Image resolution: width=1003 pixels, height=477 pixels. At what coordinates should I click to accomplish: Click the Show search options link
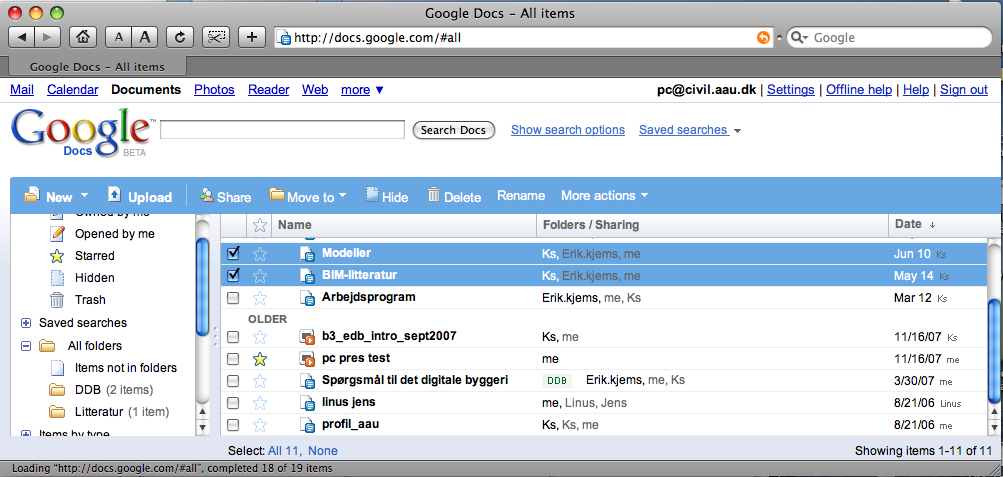(x=567, y=130)
